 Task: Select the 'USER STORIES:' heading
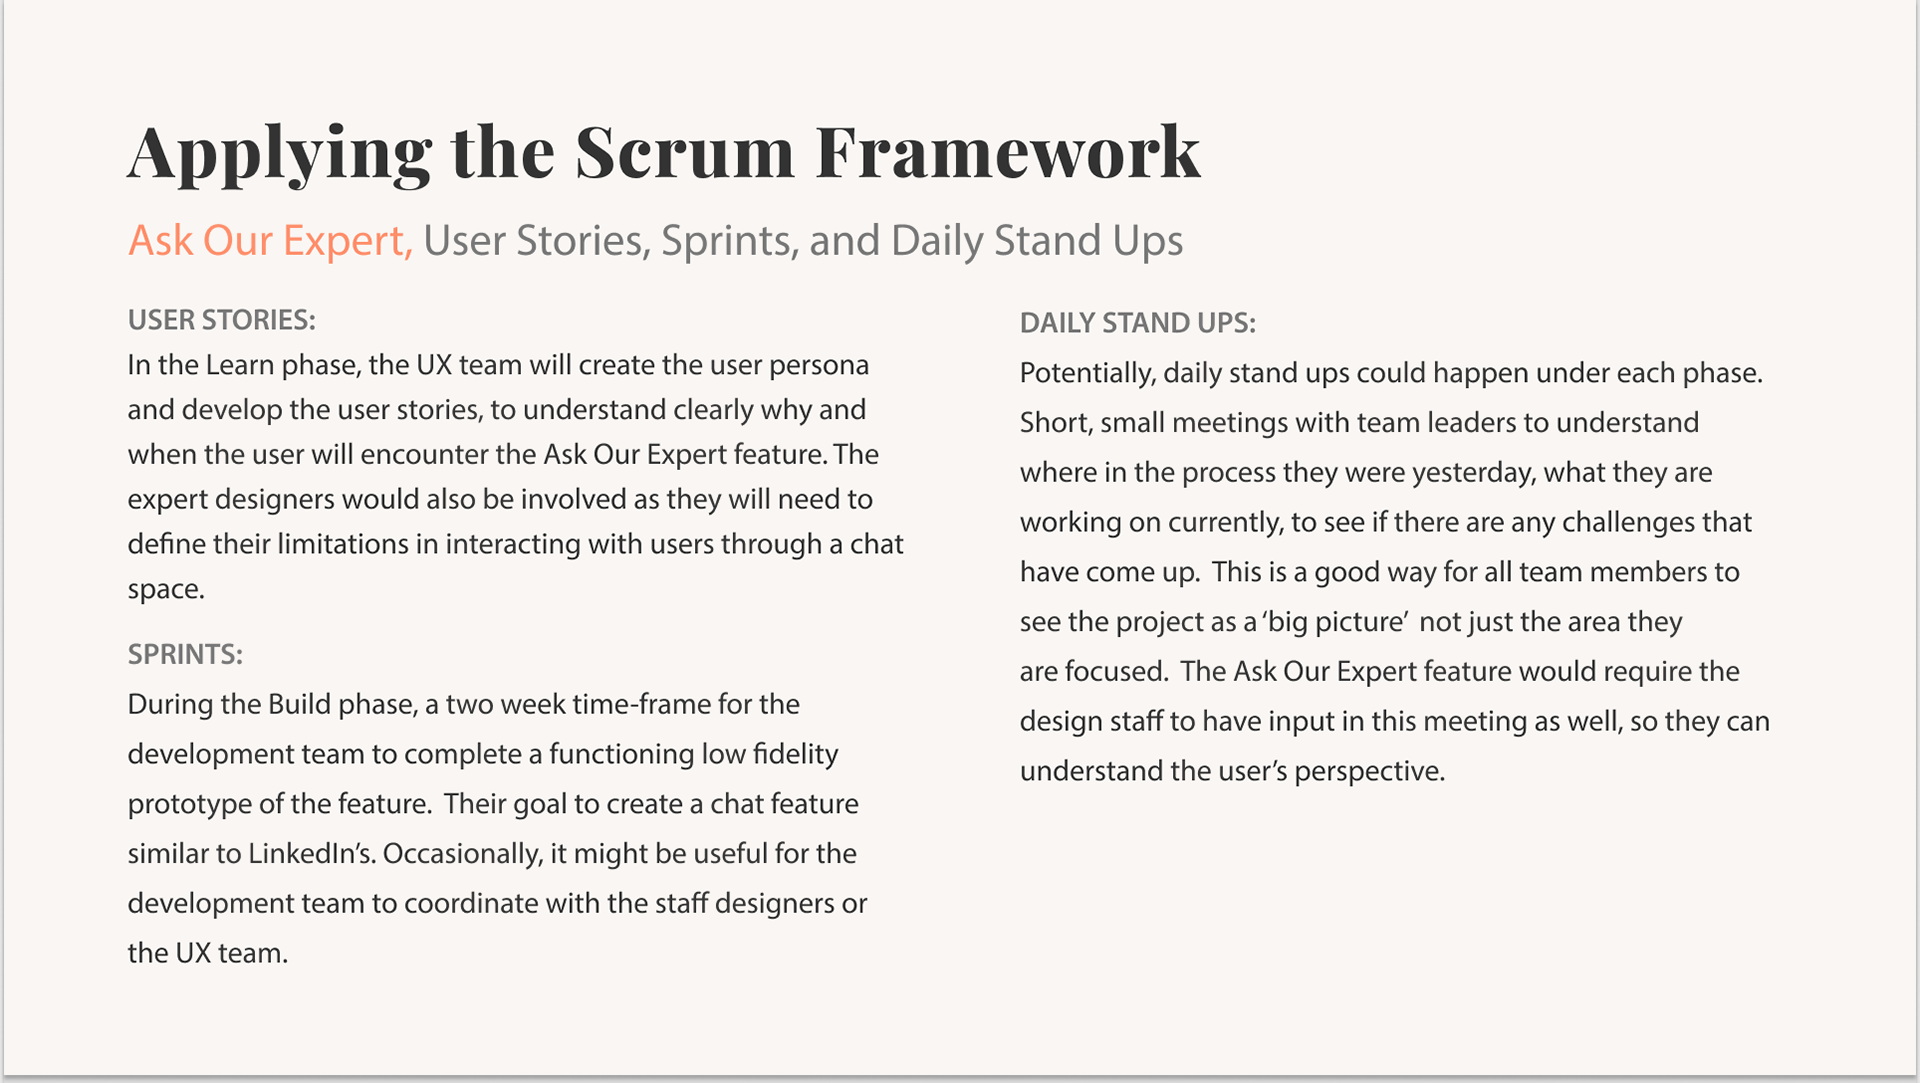point(221,320)
